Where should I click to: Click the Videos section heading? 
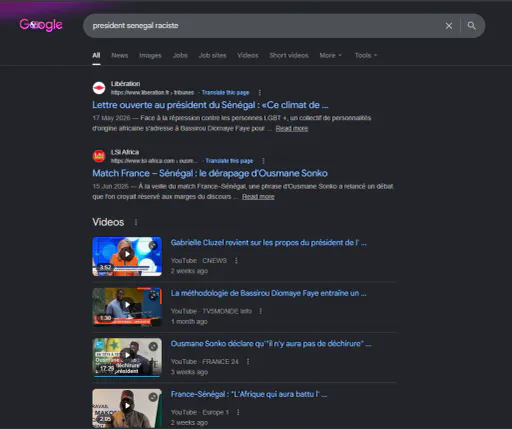coord(108,222)
